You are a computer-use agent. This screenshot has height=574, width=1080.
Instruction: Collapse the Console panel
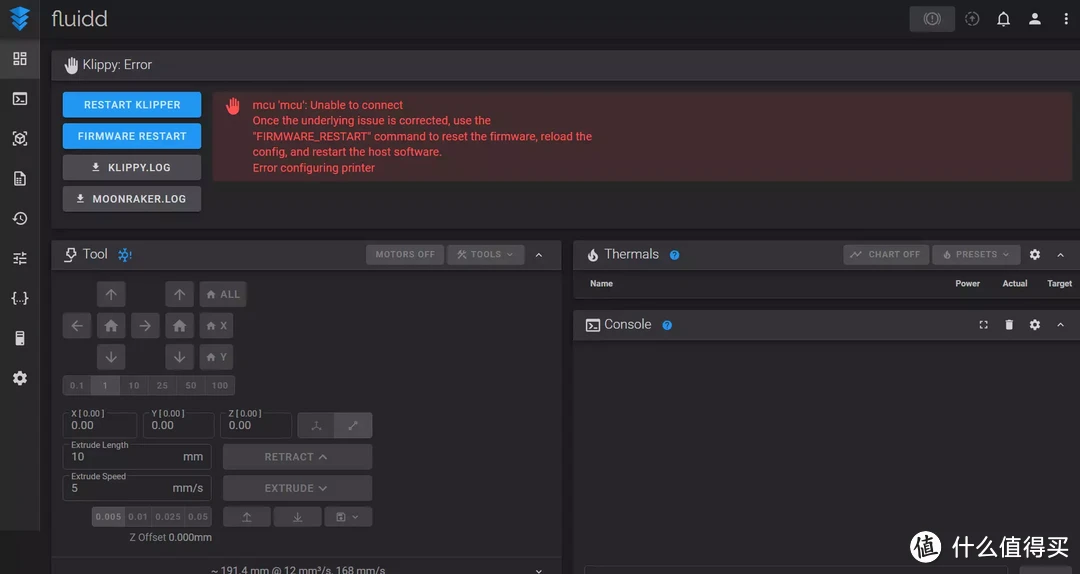click(1061, 325)
